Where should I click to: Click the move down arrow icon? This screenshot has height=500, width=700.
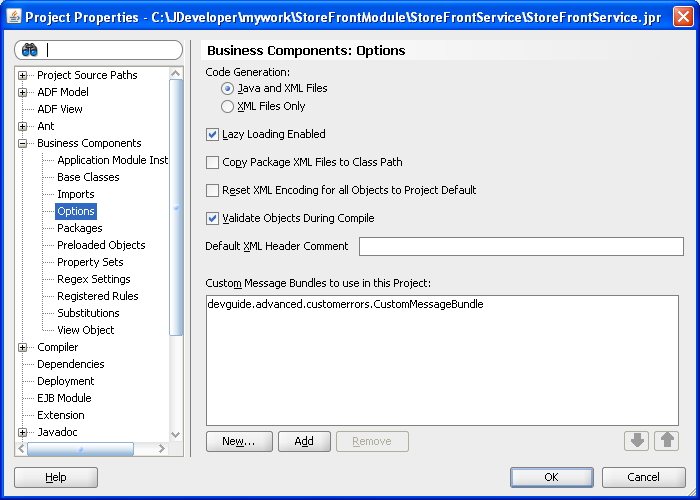[637, 441]
